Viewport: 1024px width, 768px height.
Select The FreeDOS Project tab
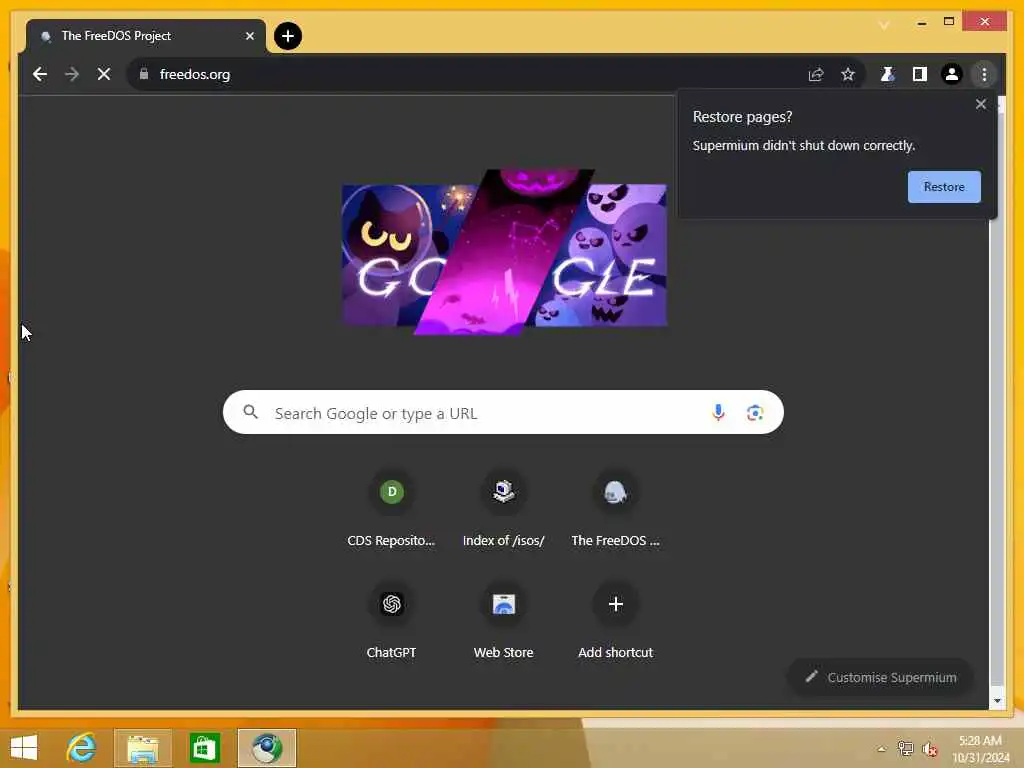[145, 36]
